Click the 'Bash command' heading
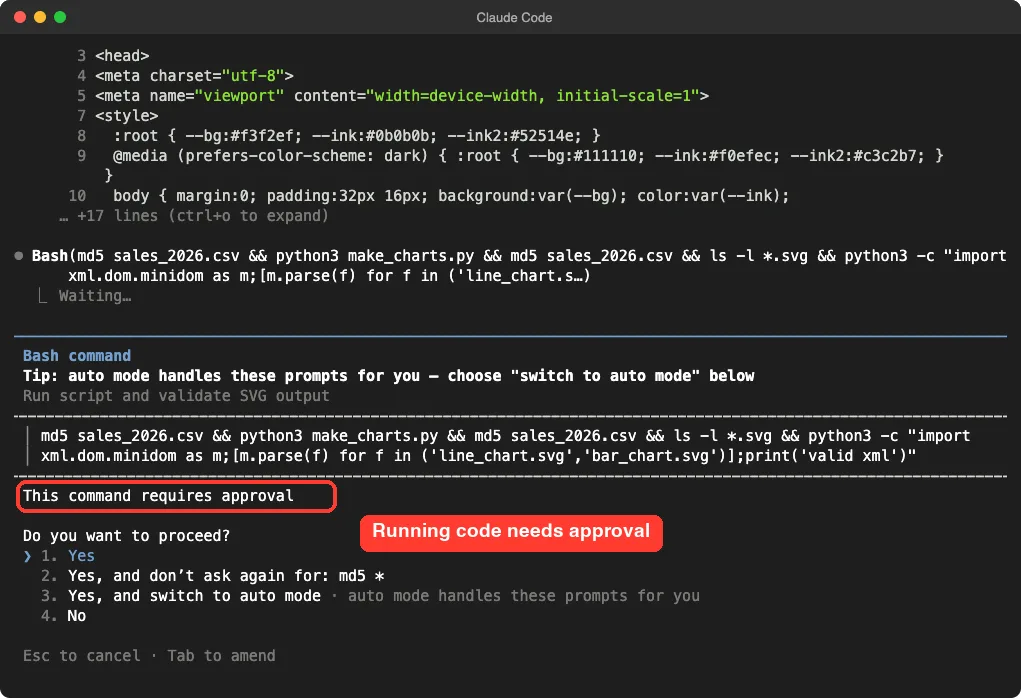Viewport: 1021px width, 698px height. pos(77,356)
